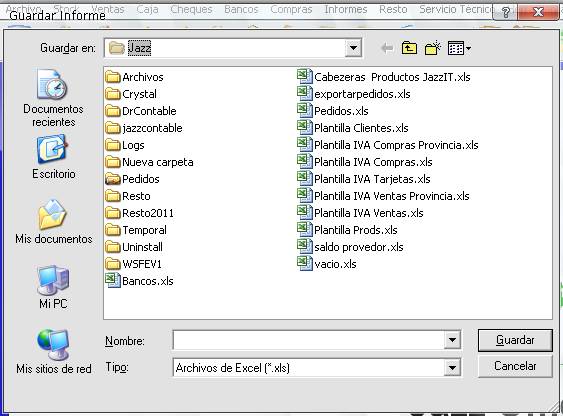Open the Views menu icon

459,48
